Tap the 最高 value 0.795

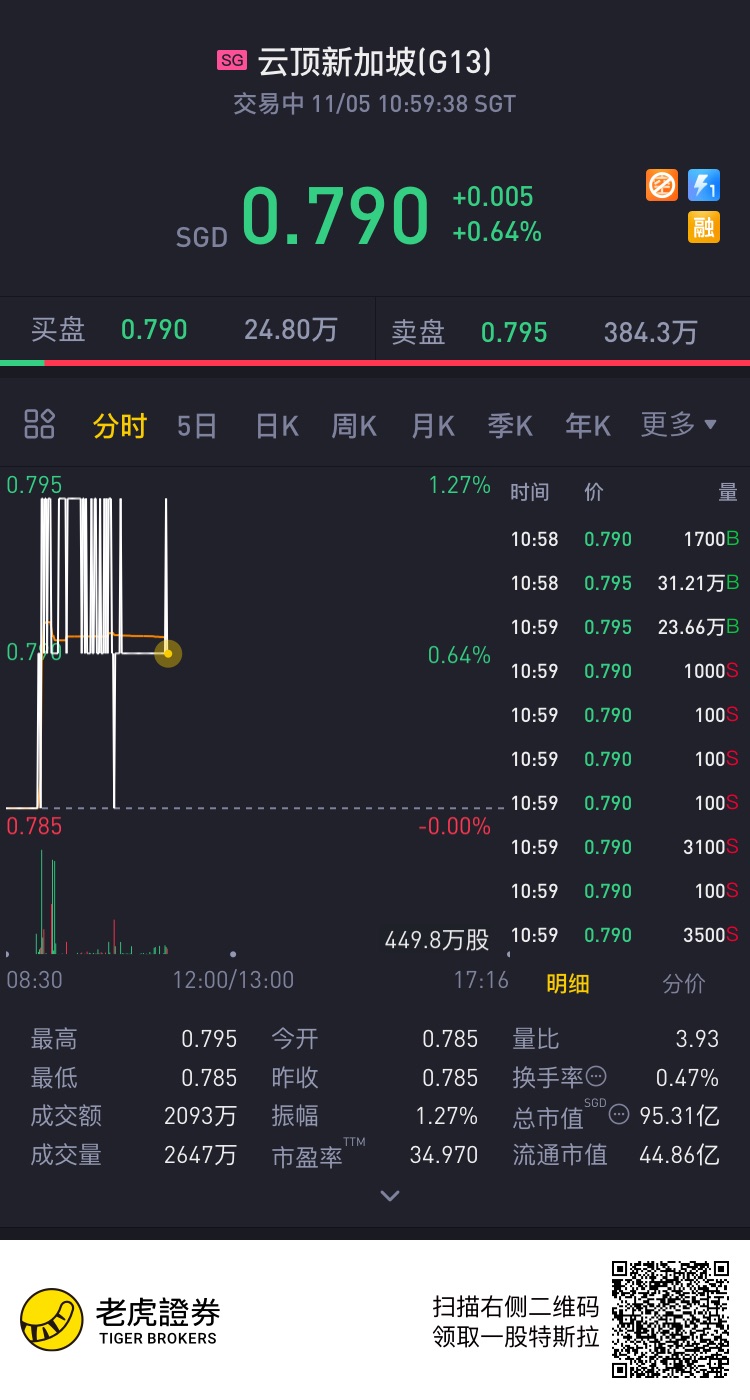pyautogui.click(x=209, y=1038)
